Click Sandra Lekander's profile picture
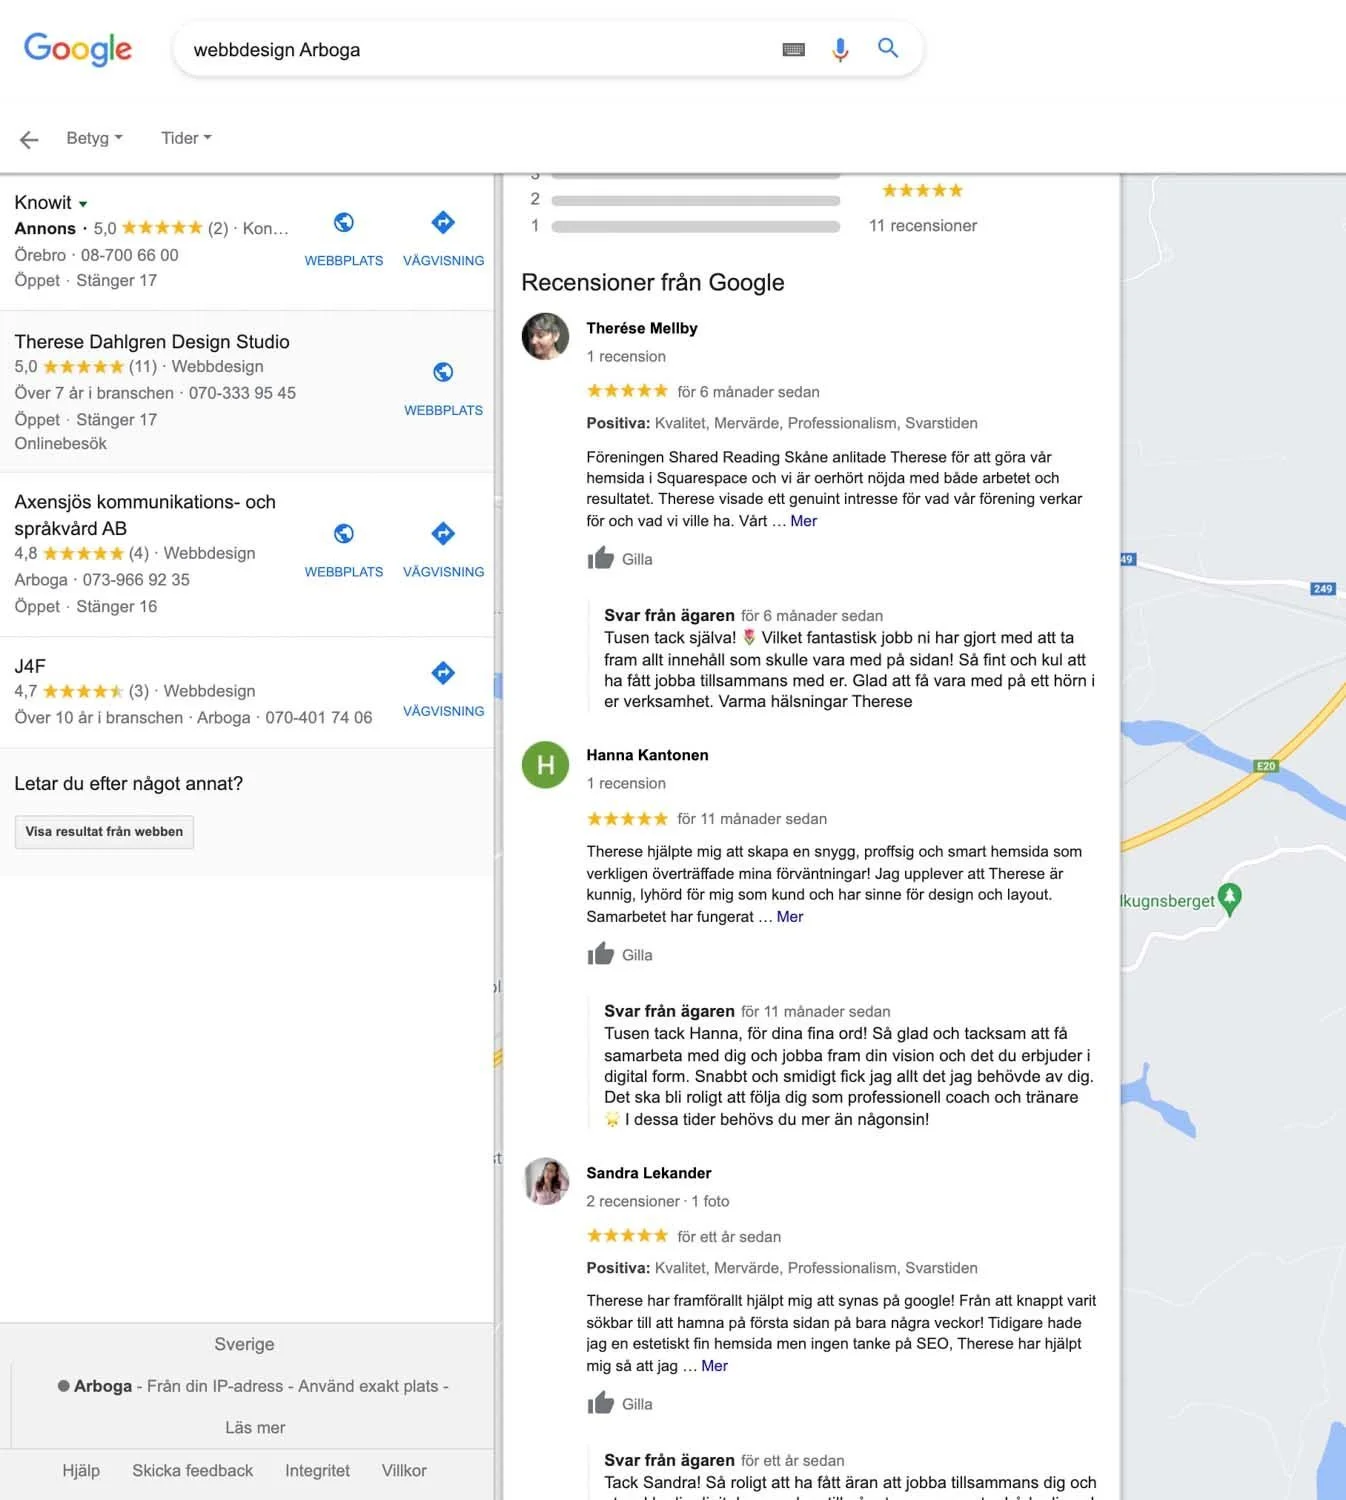 pyautogui.click(x=545, y=1183)
